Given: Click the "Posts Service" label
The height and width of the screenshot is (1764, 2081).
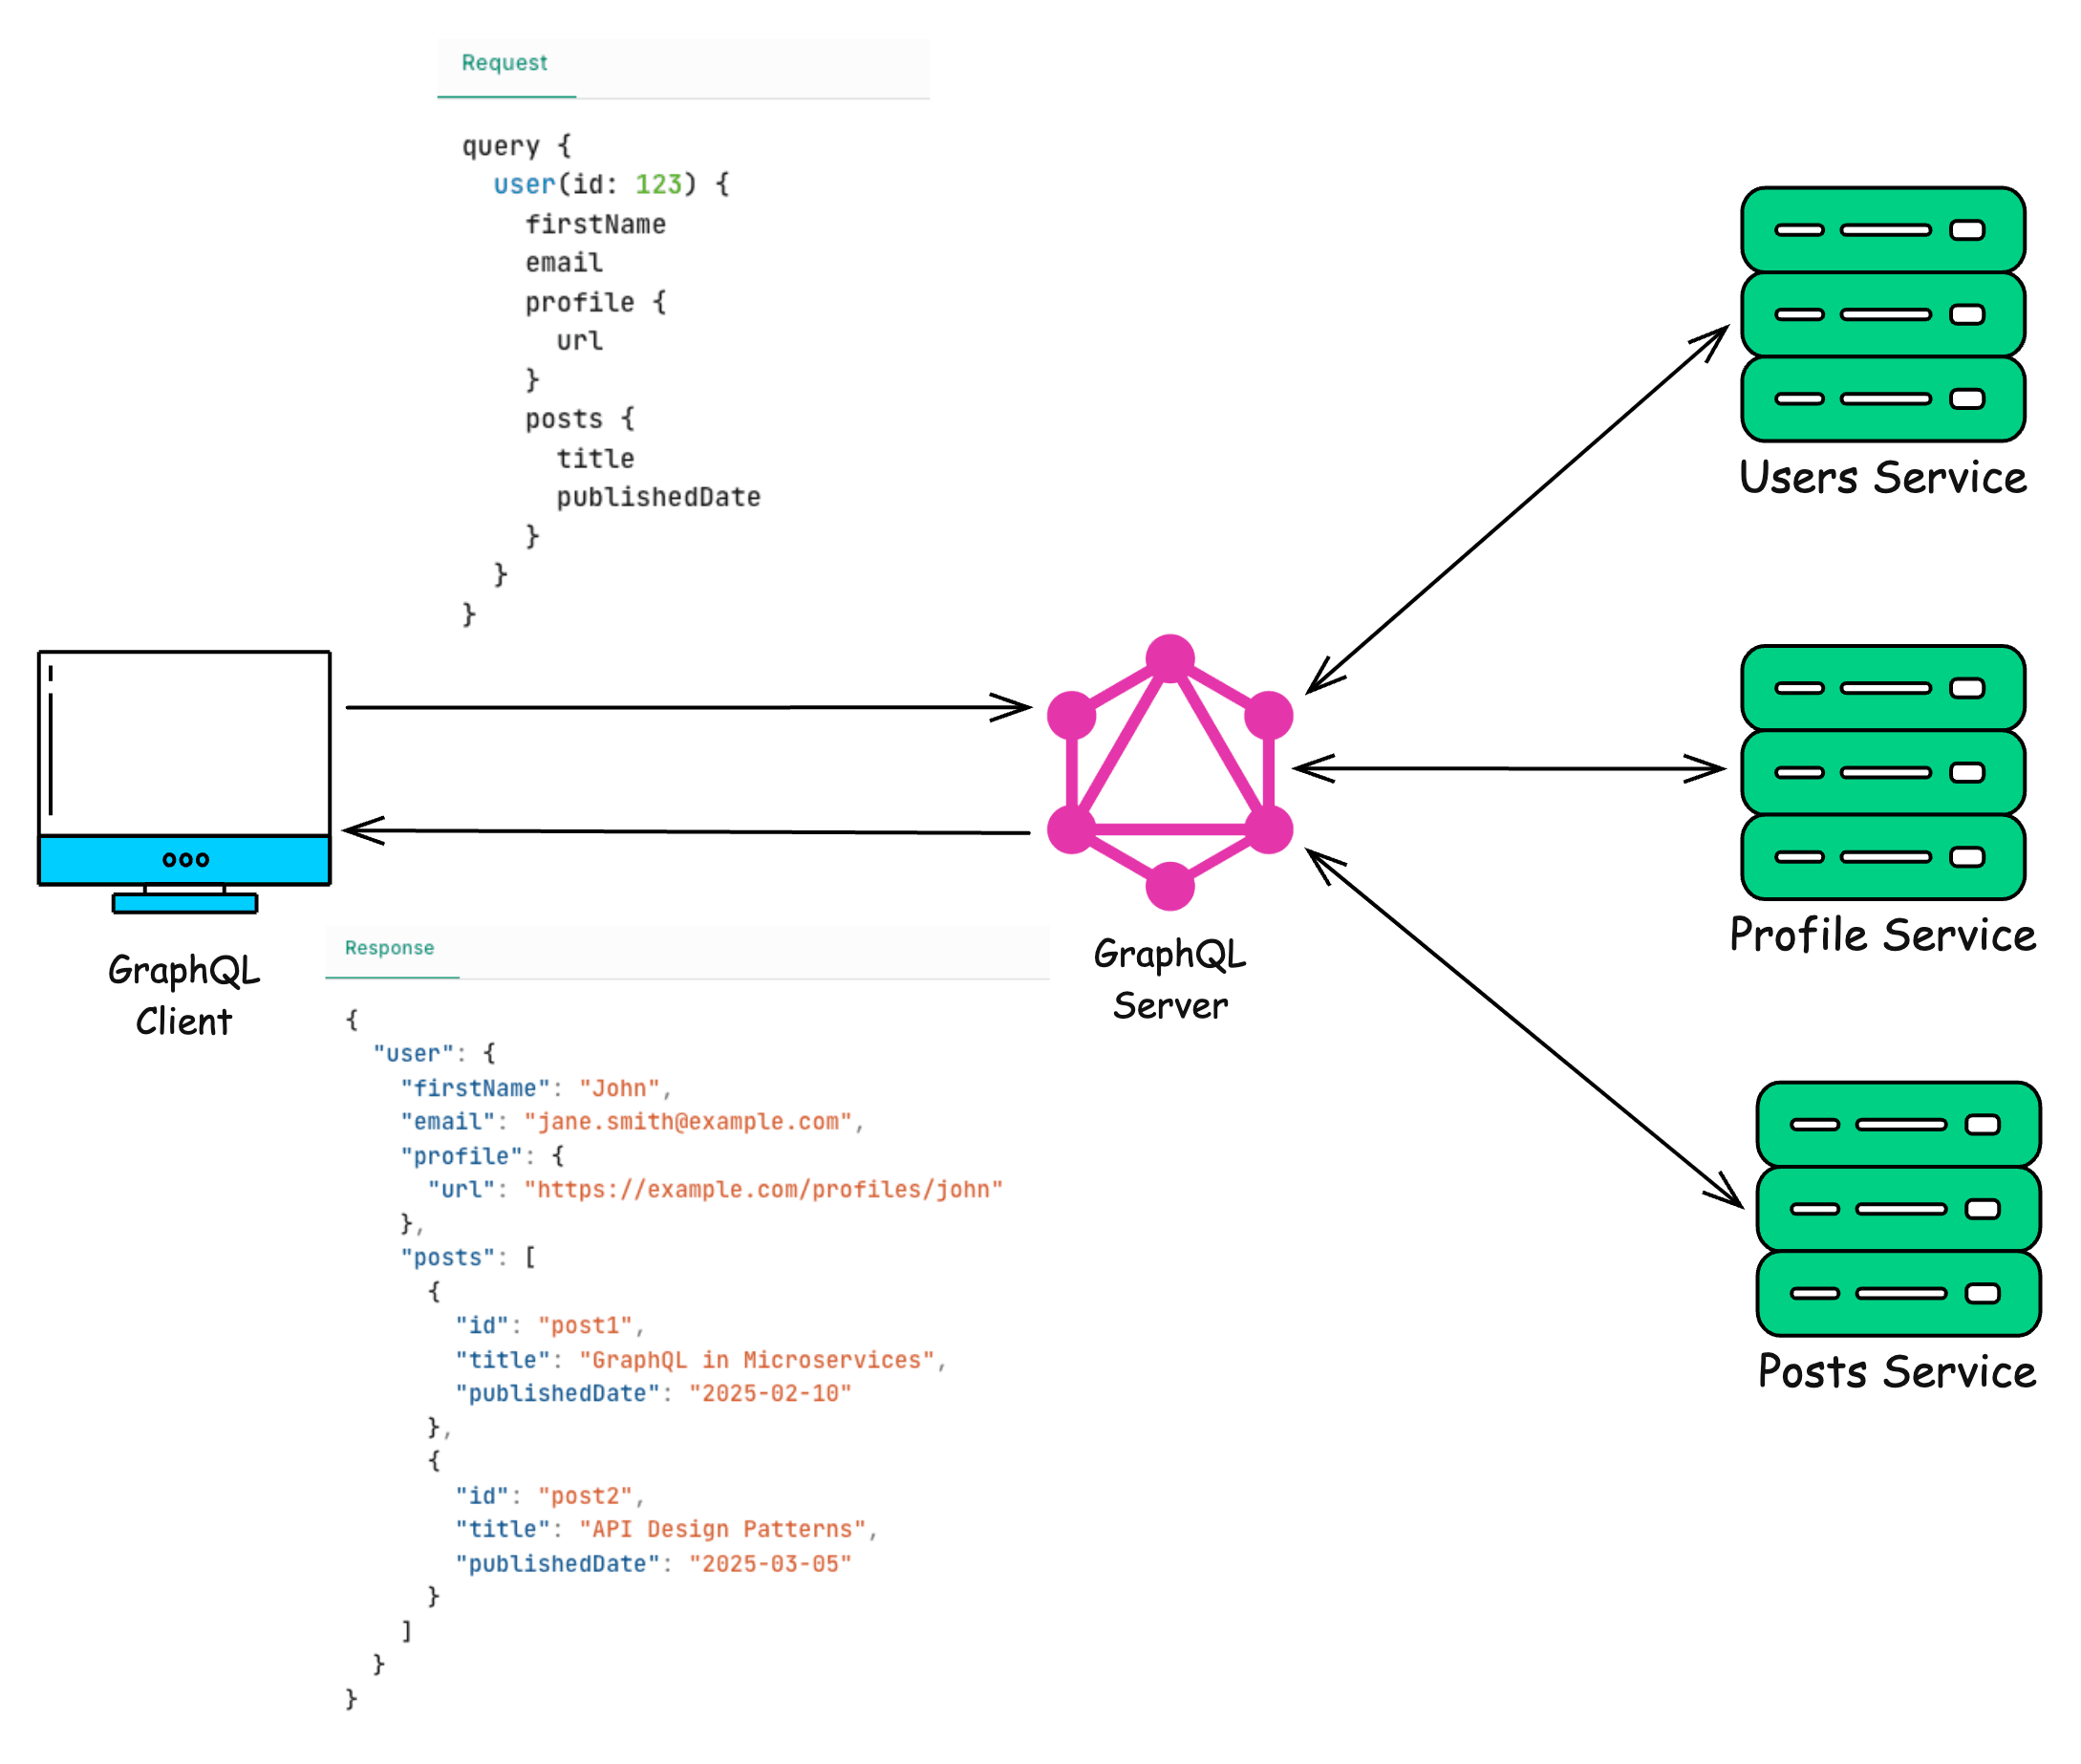Looking at the screenshot, I should [1897, 1371].
